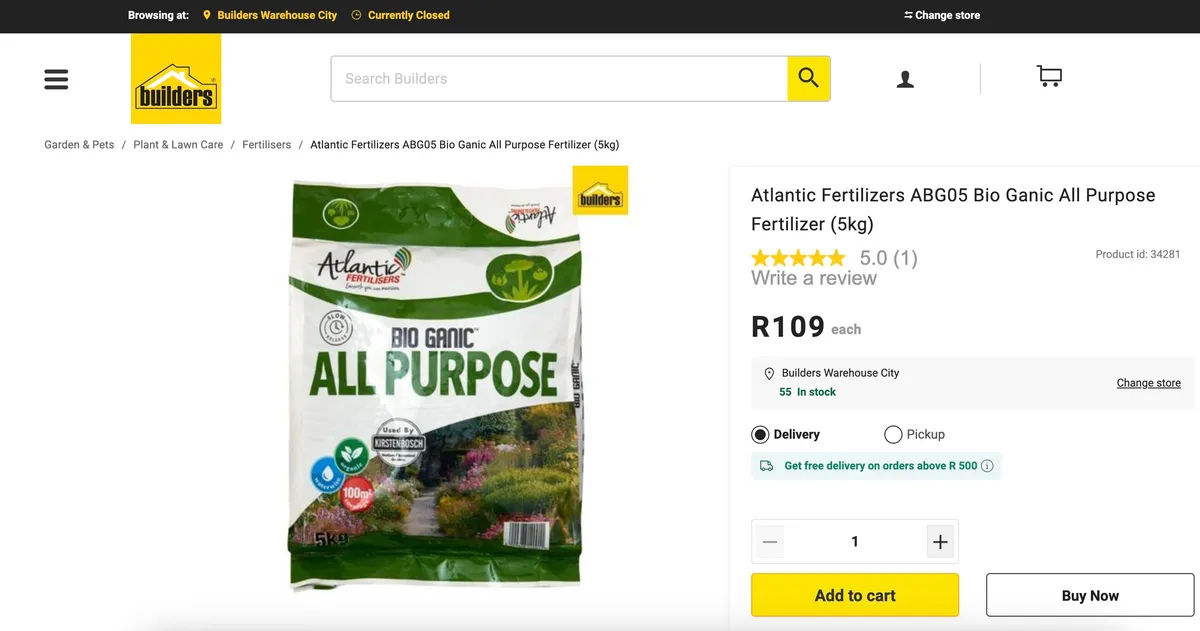Select the Delivery radio option
1200x631 pixels.
coord(760,435)
